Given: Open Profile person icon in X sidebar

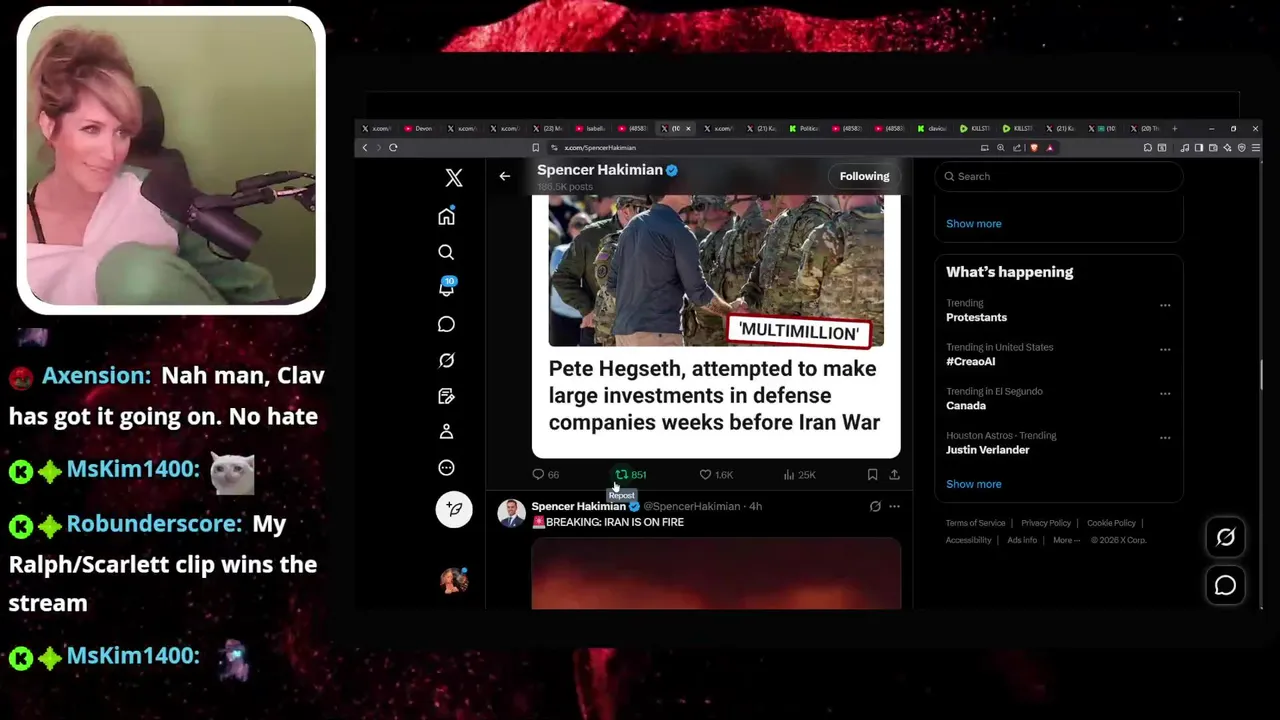Looking at the screenshot, I should (446, 431).
